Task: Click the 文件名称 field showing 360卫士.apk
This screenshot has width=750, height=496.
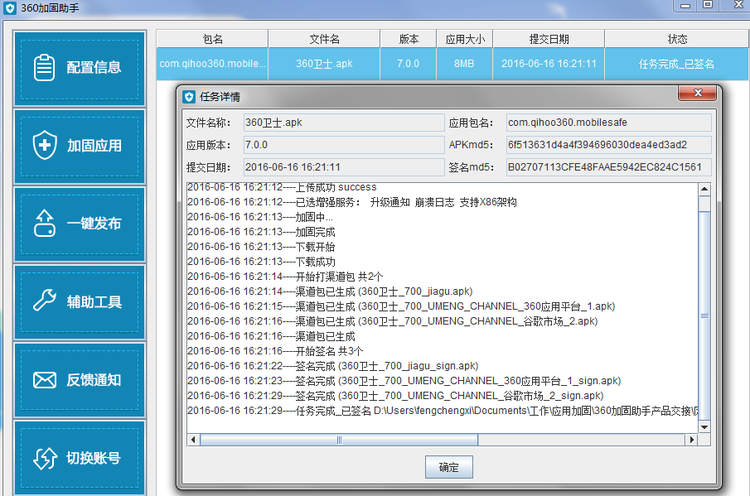Action: click(x=343, y=122)
